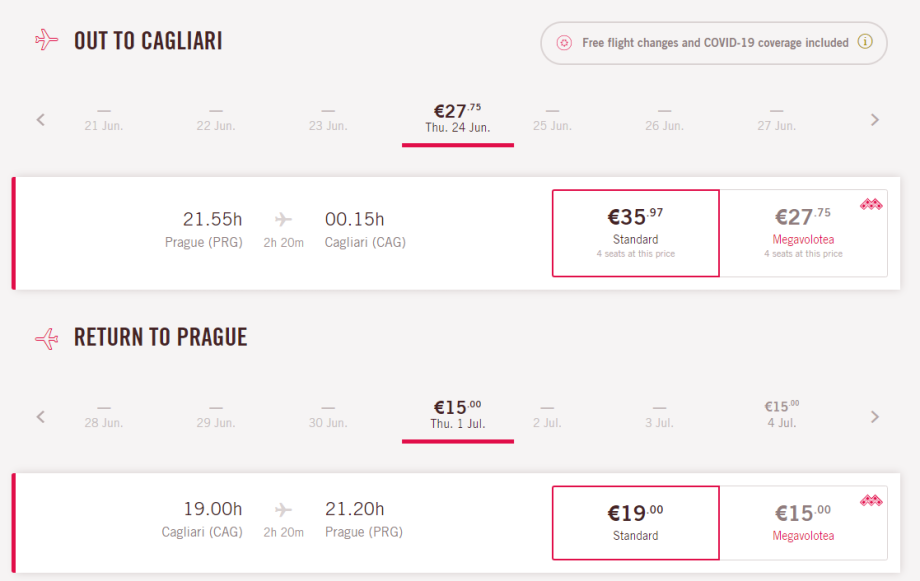Click the plane icon between Cagliari 19.00h and Prague 21.20h
This screenshot has width=920, height=581.
coord(284,510)
